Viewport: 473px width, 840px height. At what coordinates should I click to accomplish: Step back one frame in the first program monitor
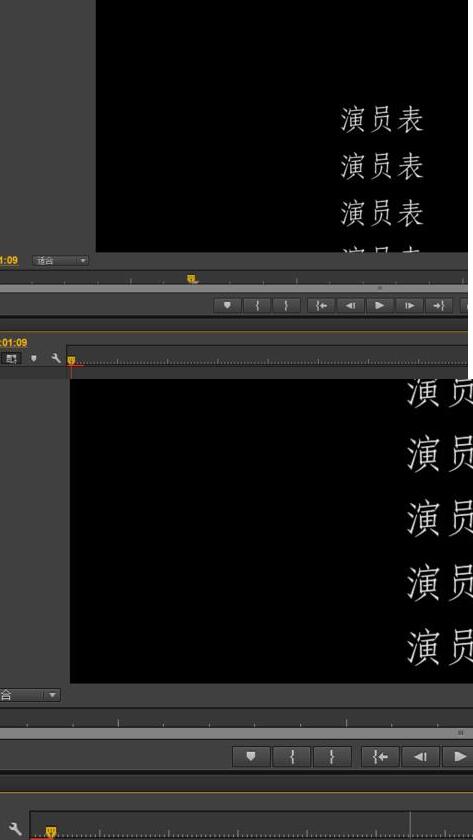click(x=350, y=305)
